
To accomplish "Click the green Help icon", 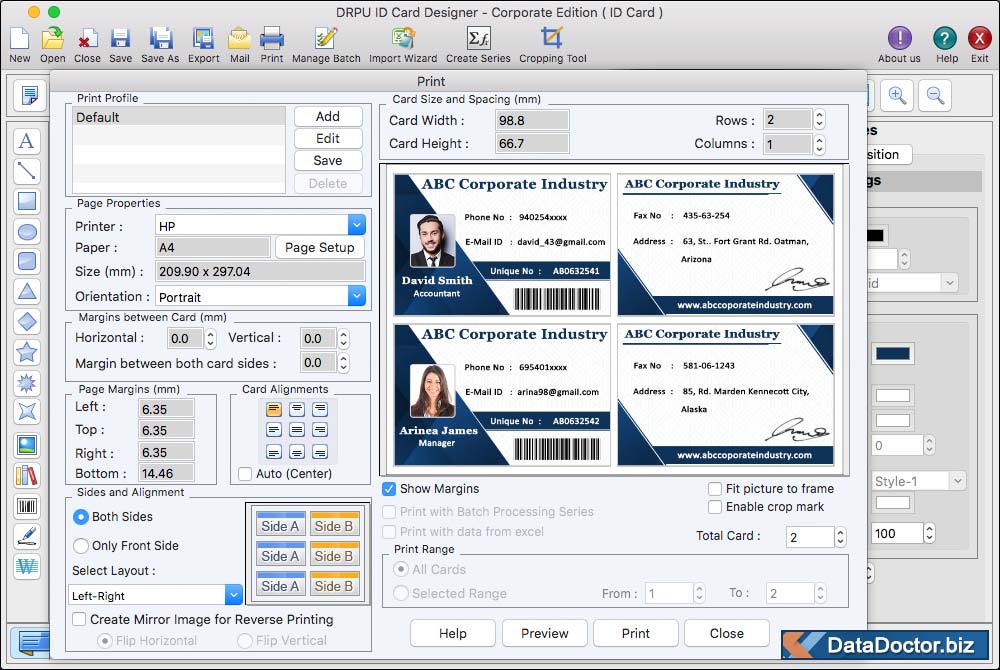I will (945, 38).
